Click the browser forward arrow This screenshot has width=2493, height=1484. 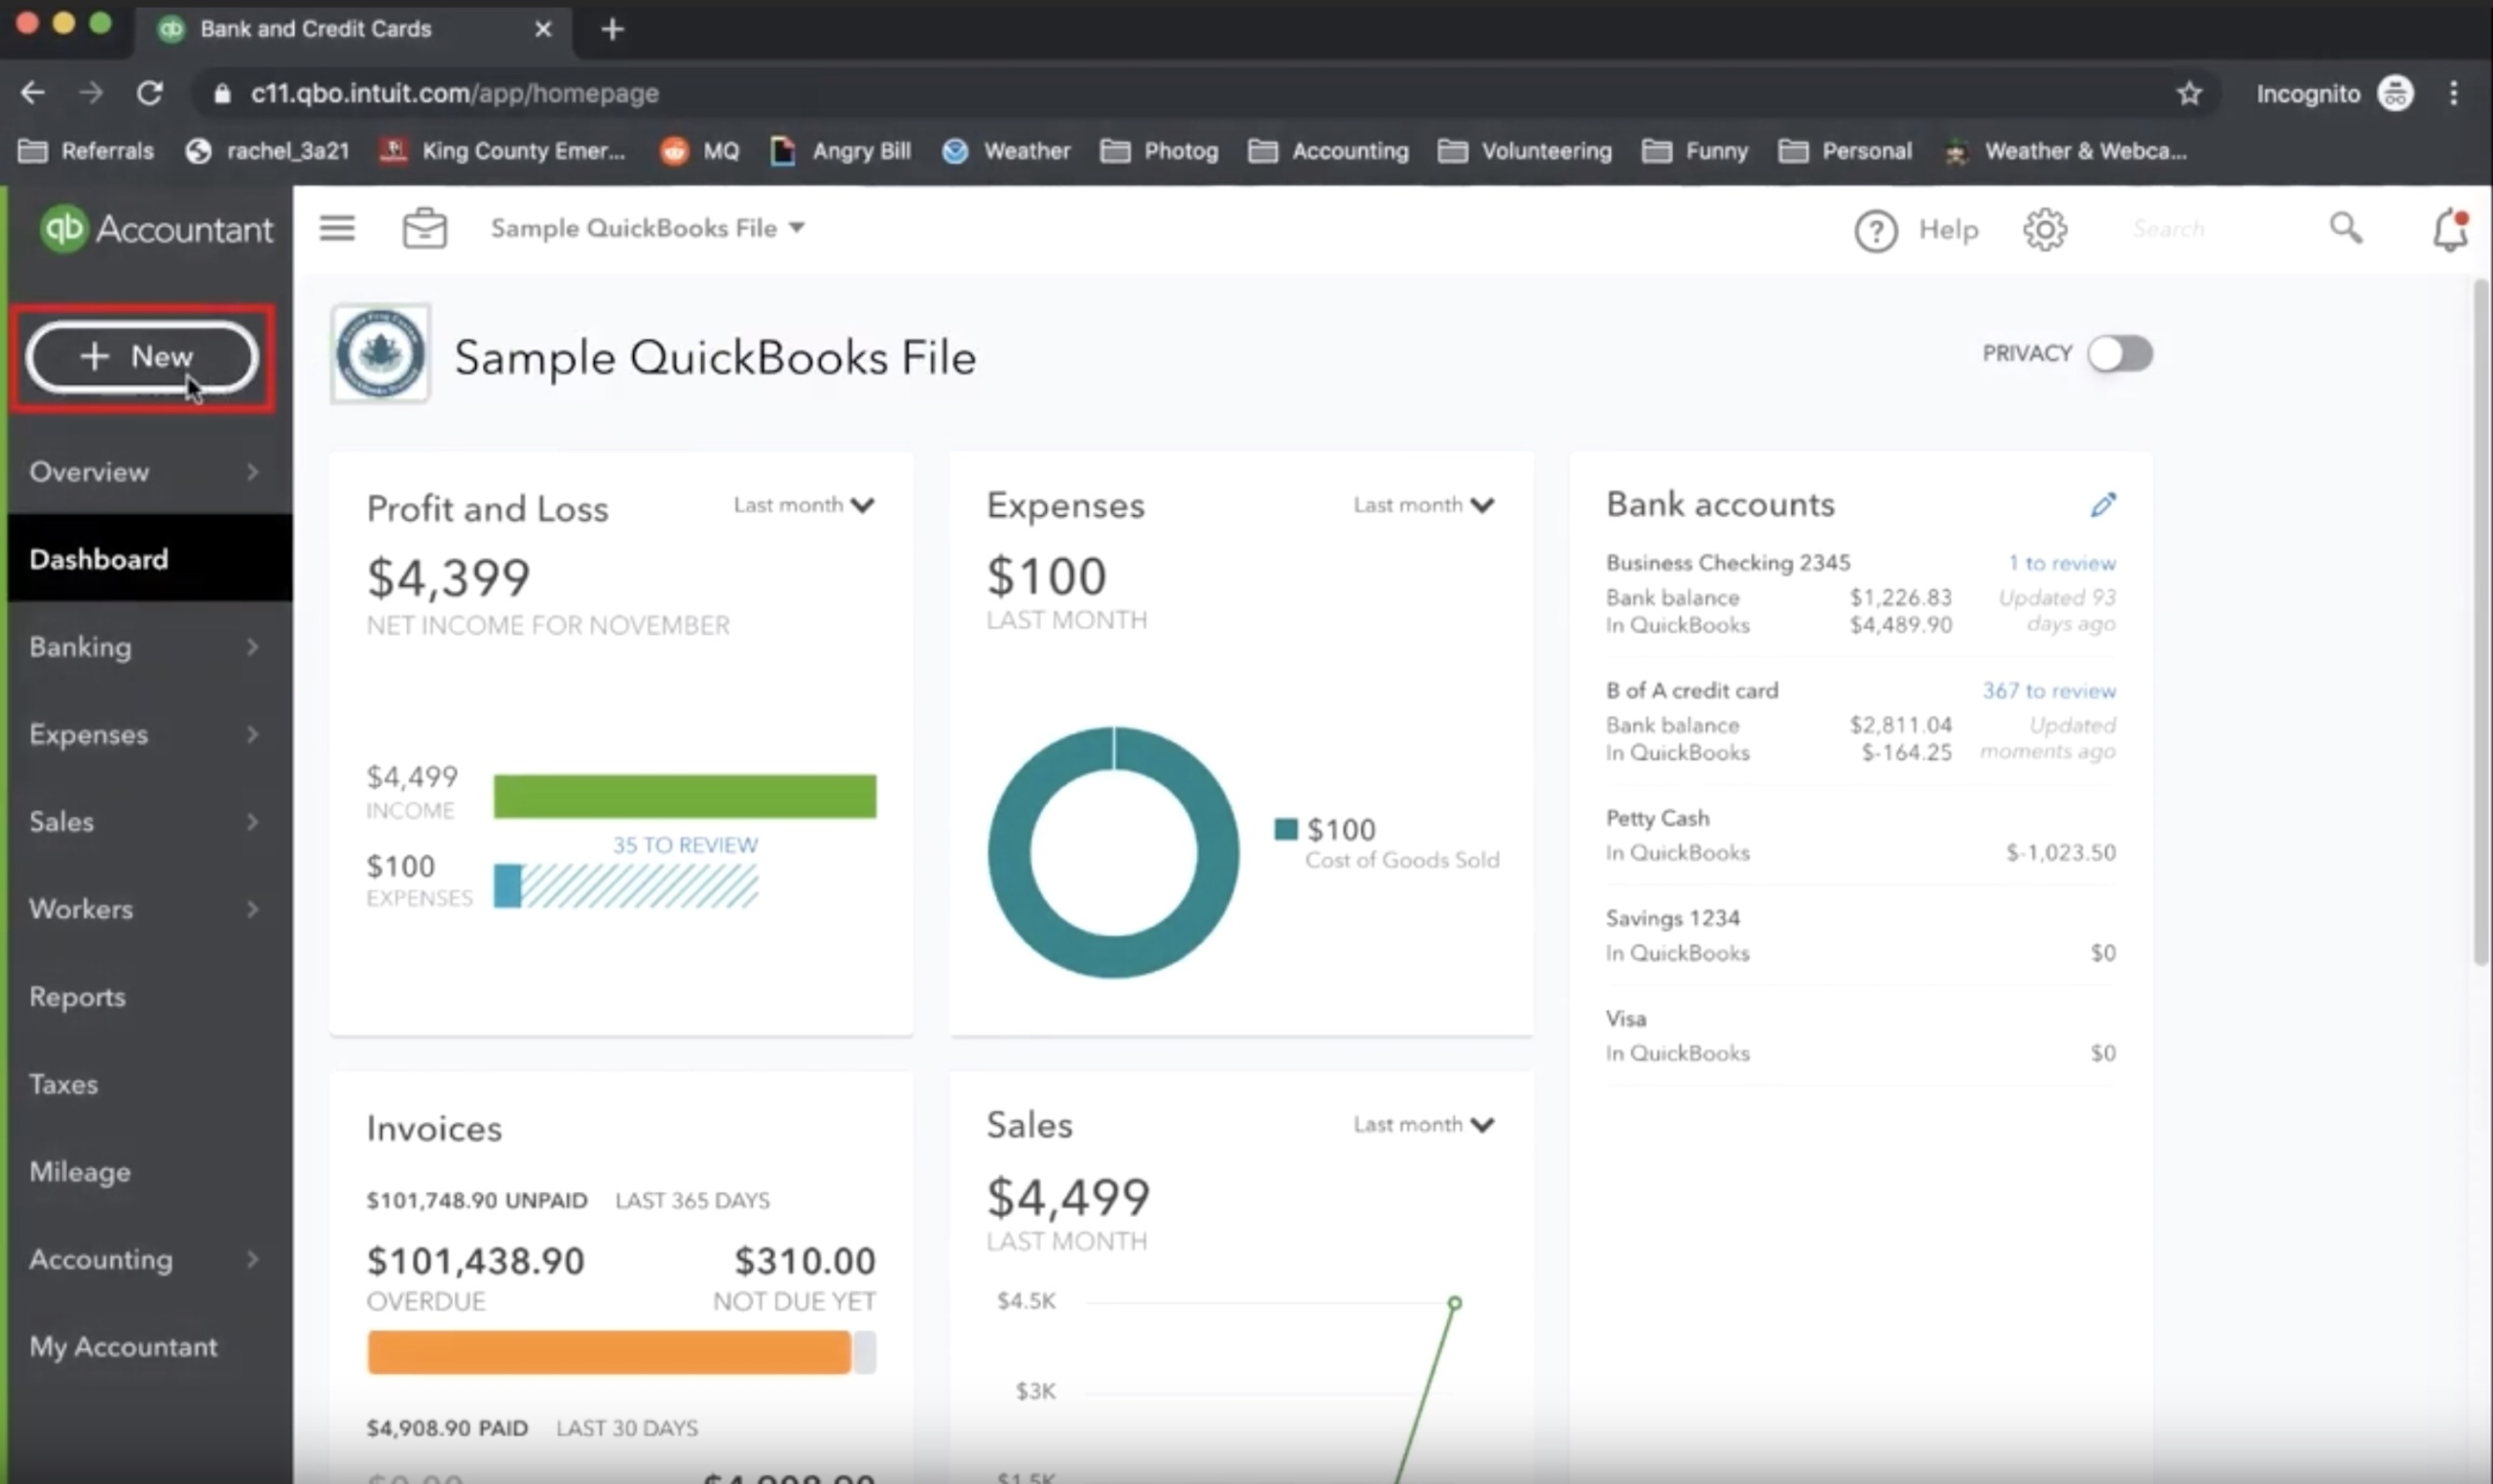click(91, 93)
